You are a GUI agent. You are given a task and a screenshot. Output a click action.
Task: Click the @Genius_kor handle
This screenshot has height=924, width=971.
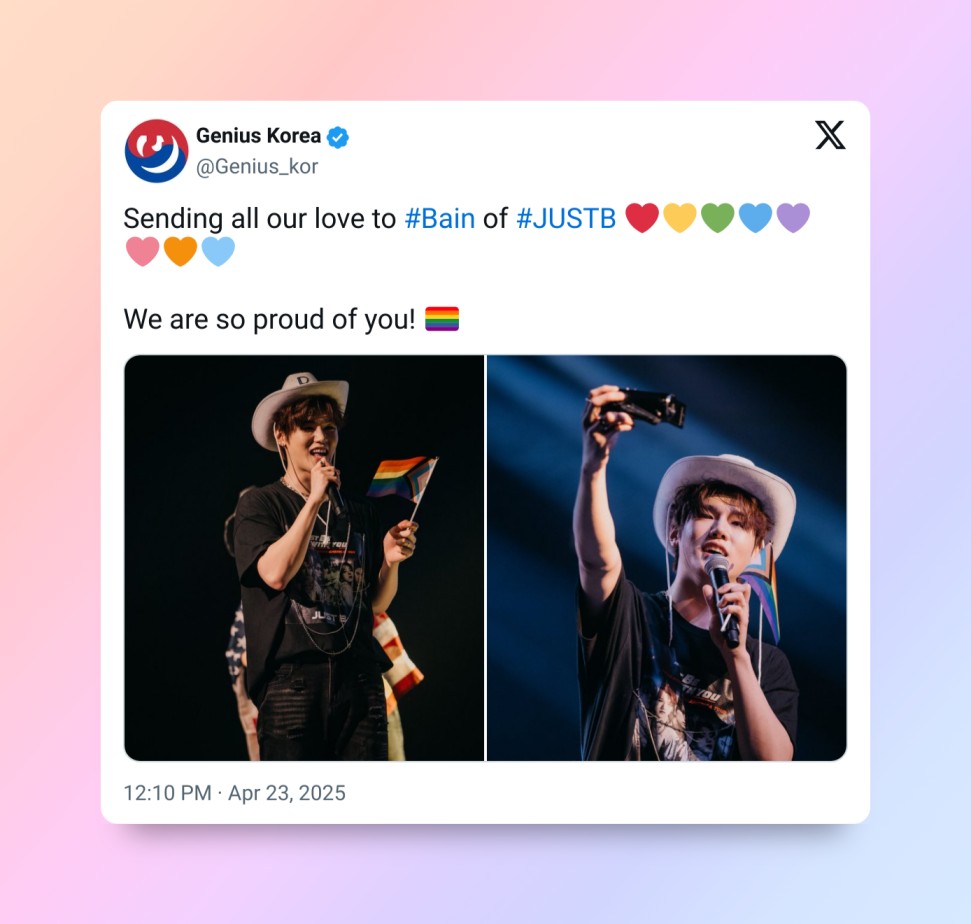tap(257, 167)
